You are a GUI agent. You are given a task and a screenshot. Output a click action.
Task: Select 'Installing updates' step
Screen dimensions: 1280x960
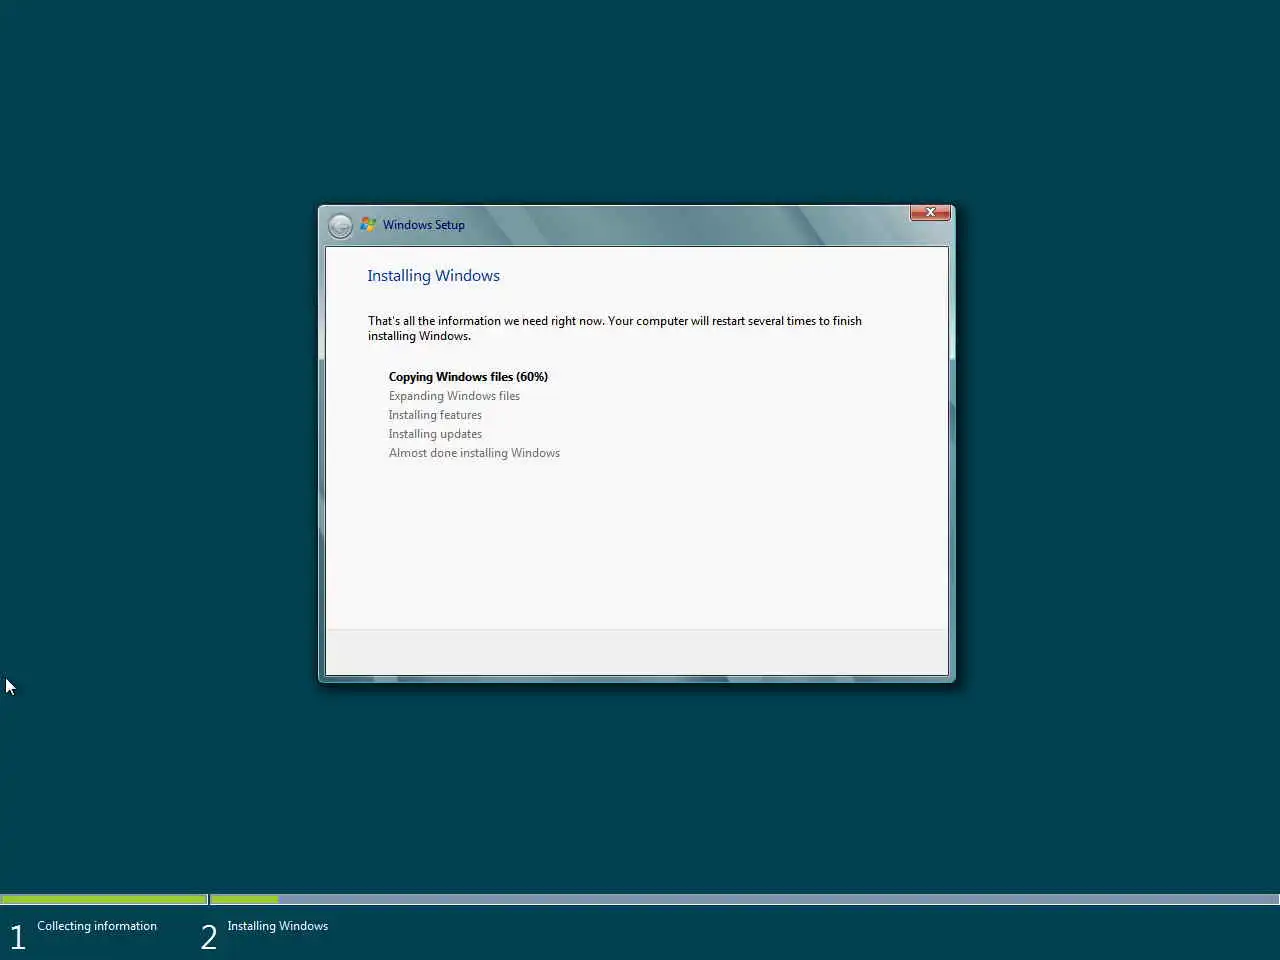435,434
